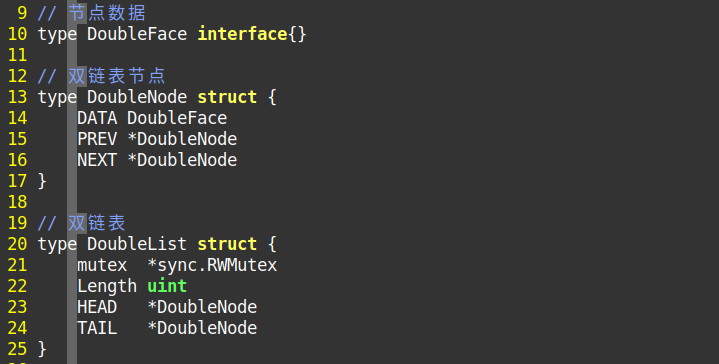Click line number 25 in gutter
719x364 pixels.
17,349
